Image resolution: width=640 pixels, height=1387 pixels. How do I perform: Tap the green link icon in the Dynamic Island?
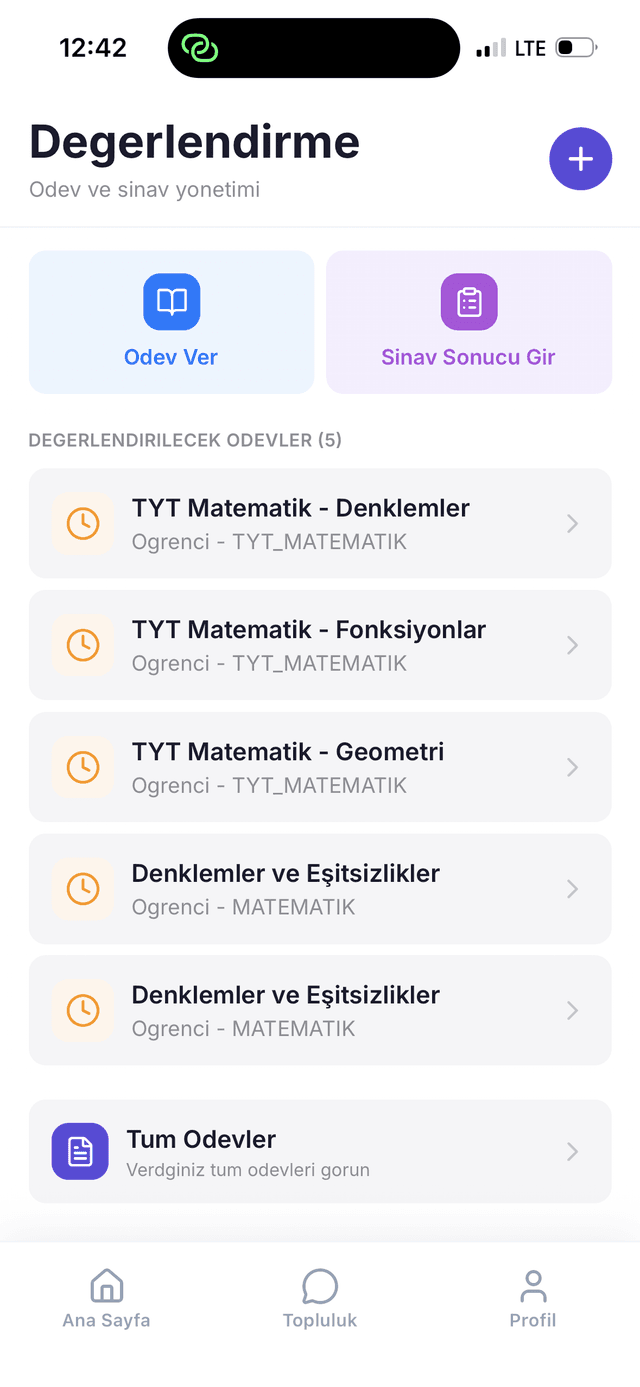[x=199, y=47]
